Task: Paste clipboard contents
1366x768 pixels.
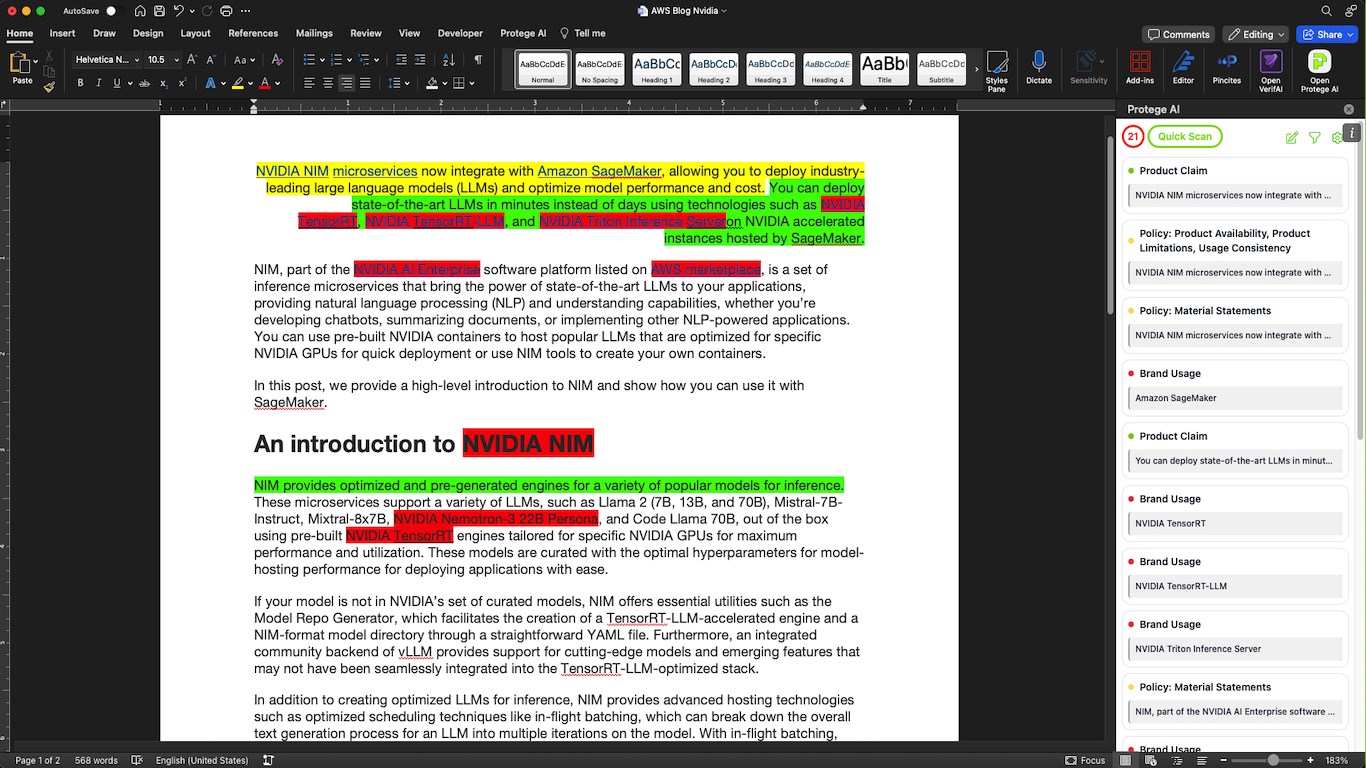Action: [x=22, y=67]
